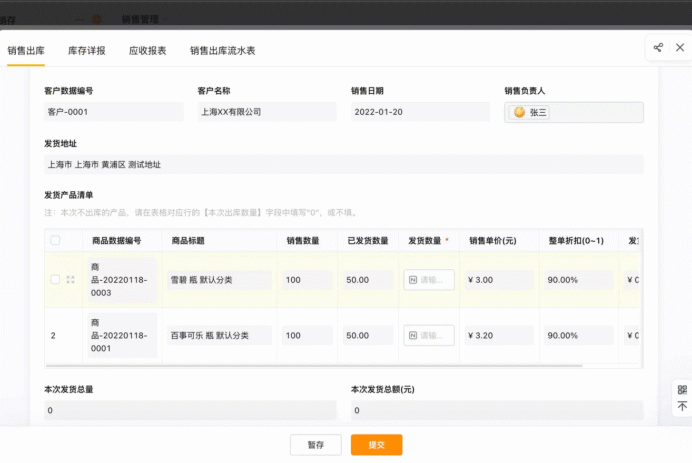Check the box for the 雪碧 product row

point(55,279)
